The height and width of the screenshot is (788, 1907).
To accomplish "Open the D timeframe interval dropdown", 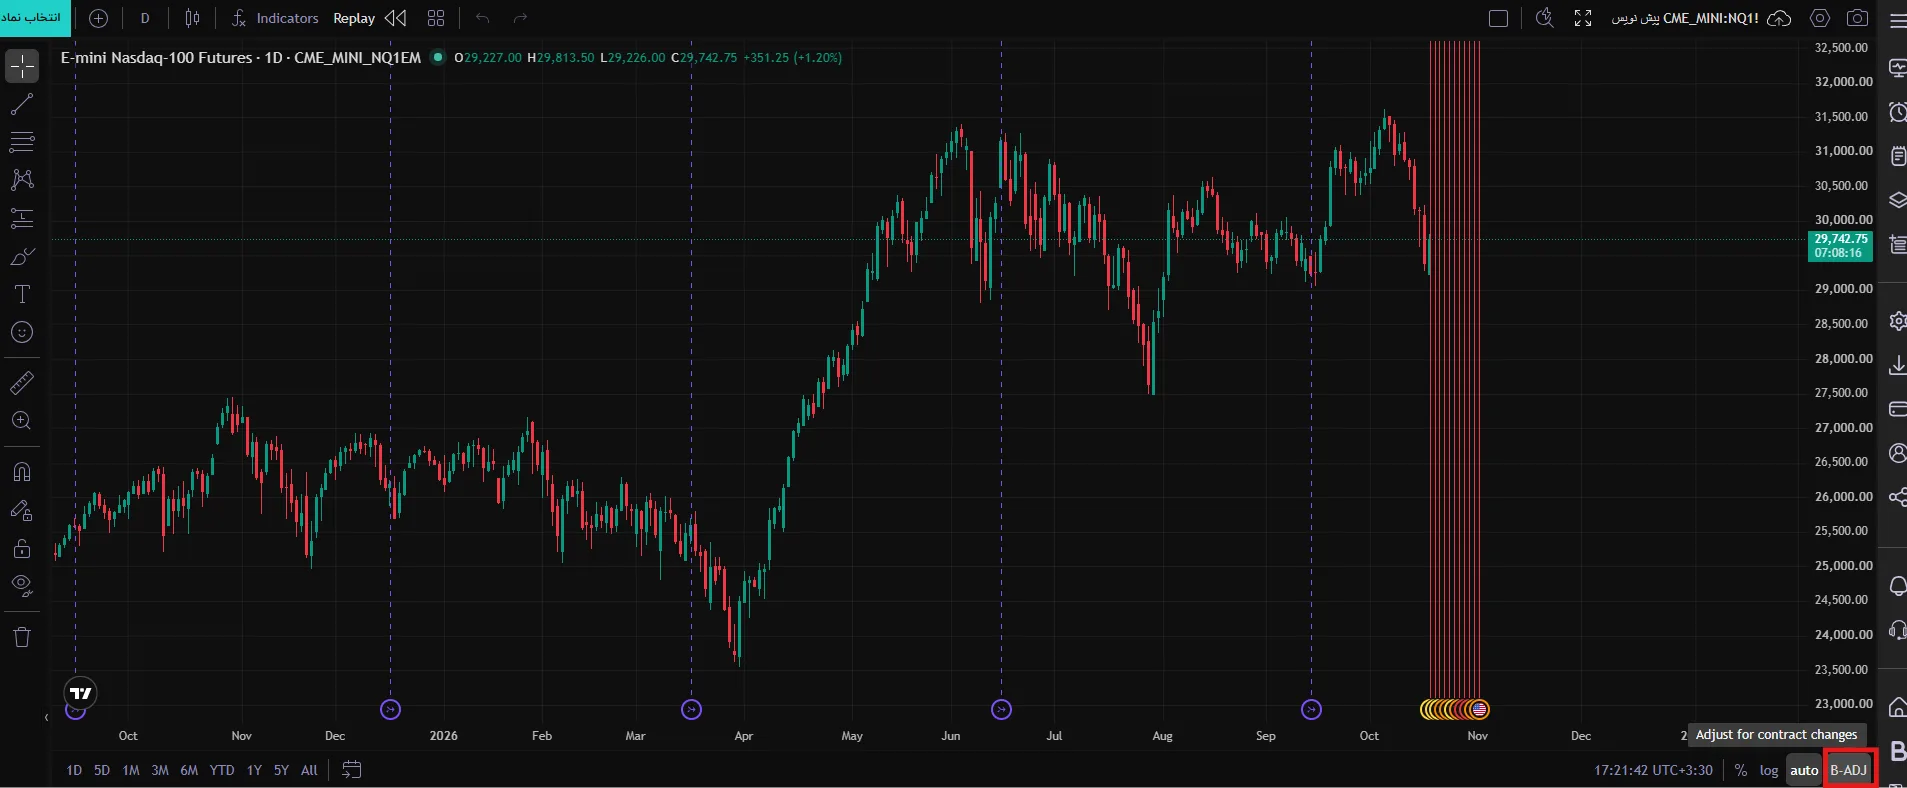I will coord(145,18).
